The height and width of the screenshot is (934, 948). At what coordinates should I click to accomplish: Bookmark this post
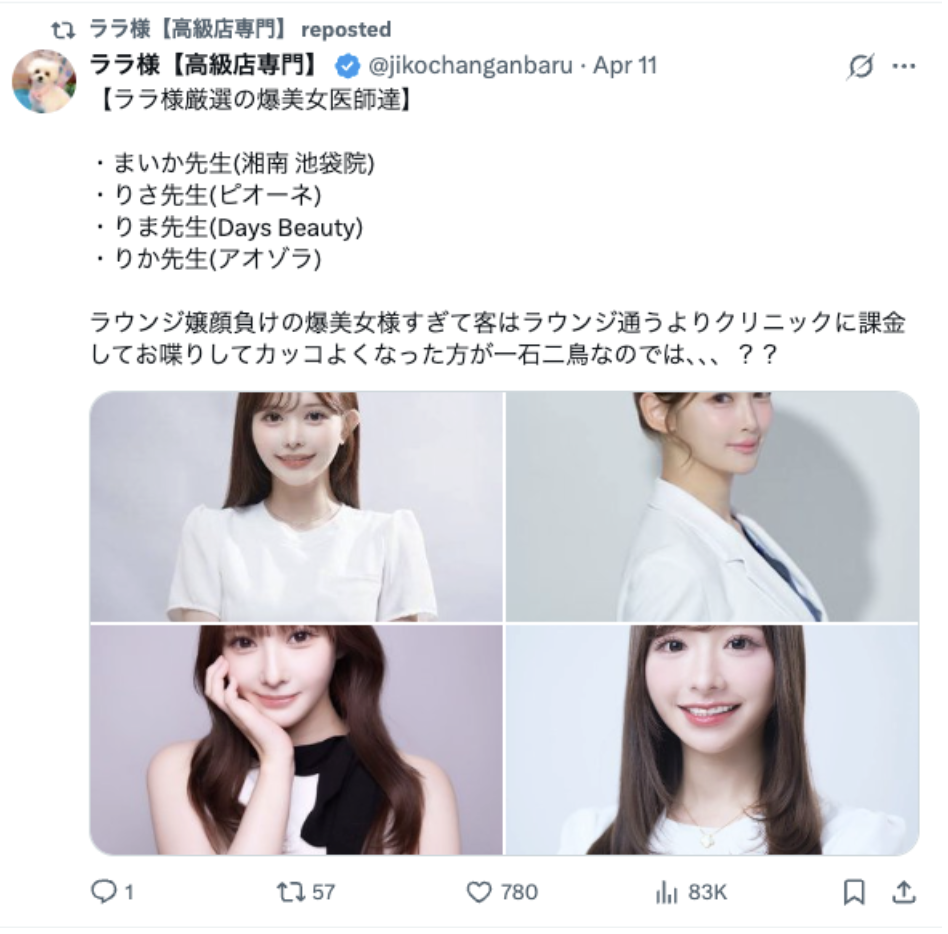tap(854, 892)
